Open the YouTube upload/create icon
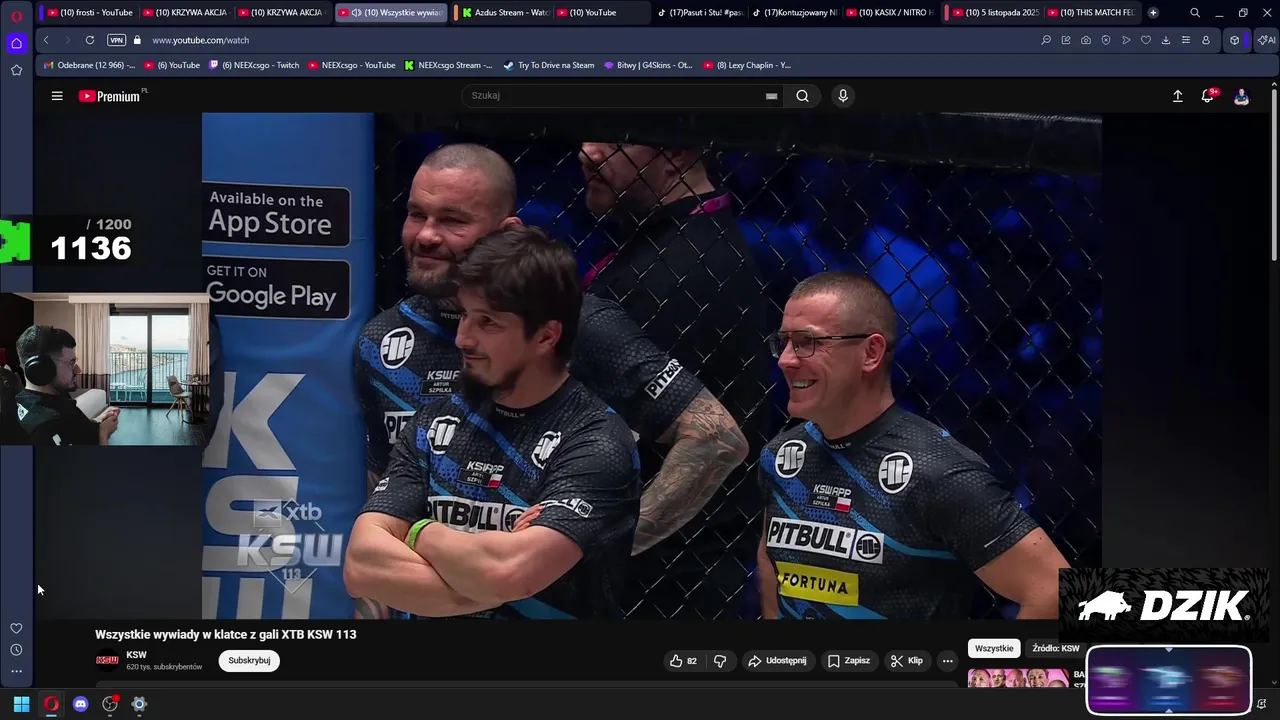The height and width of the screenshot is (720, 1280). (1177, 96)
